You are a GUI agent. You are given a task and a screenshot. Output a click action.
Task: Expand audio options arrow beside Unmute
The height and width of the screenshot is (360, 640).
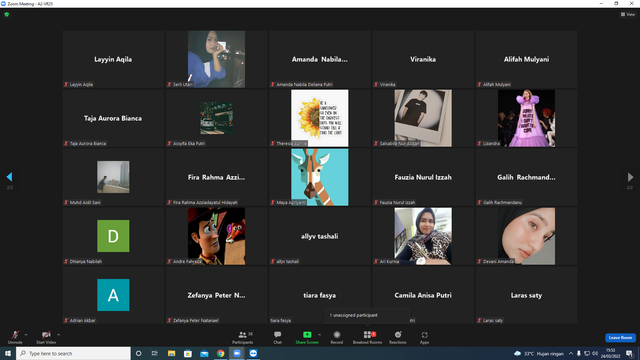[x=26, y=335]
